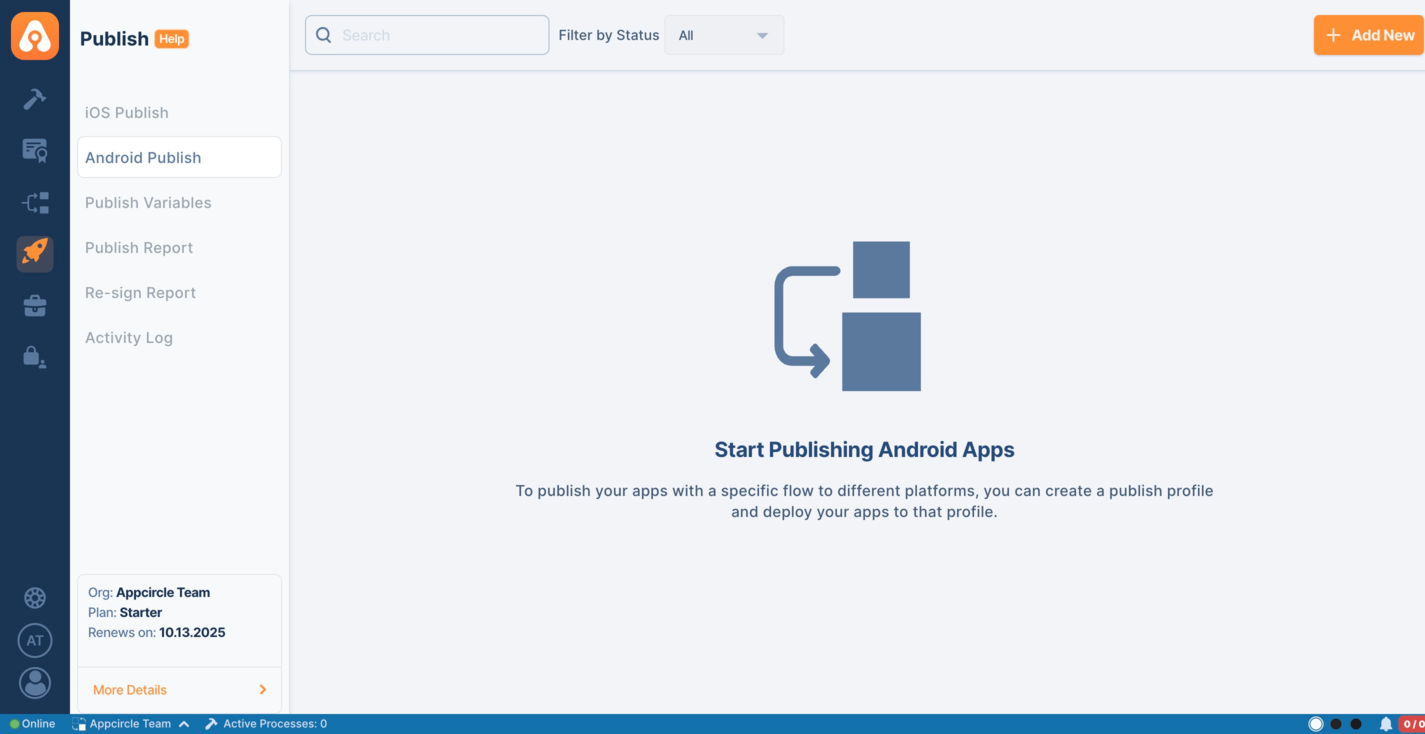Open the padlock user icon in sidebar
Screen dimensions: 1425x734
[35, 357]
